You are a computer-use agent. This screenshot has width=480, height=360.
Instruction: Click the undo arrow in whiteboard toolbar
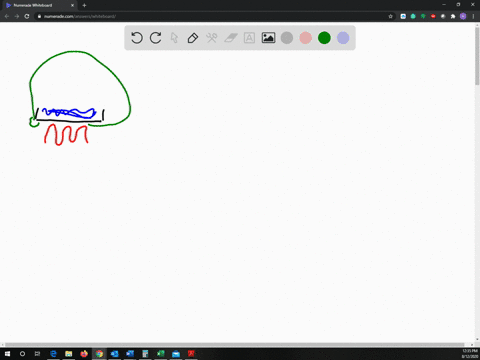coord(137,38)
